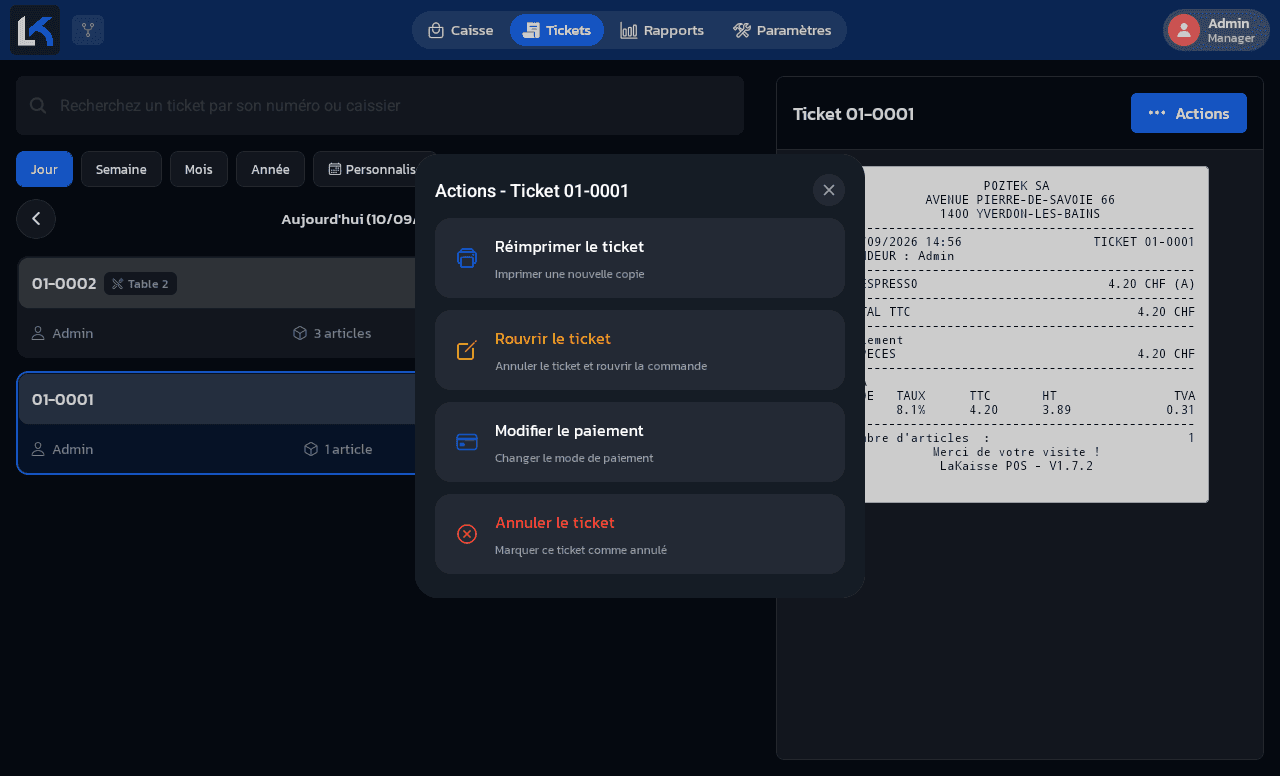Click the Table 2 badge
Image resolution: width=1280 pixels, height=776 pixels.
pos(140,284)
